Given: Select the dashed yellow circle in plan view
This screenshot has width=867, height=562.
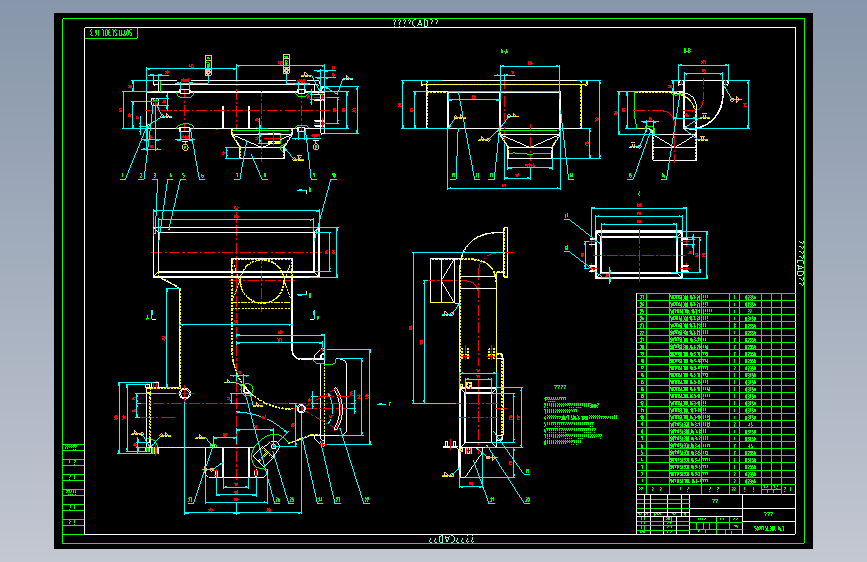Looking at the screenshot, I should 262,281.
